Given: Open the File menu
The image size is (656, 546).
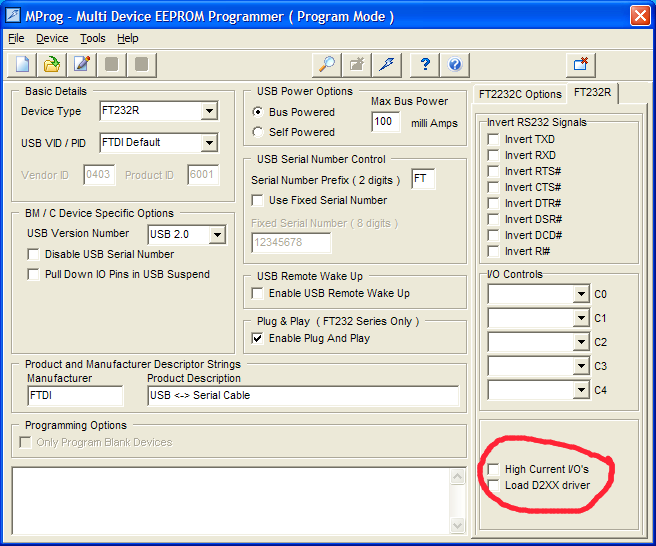Looking at the screenshot, I should [16, 38].
